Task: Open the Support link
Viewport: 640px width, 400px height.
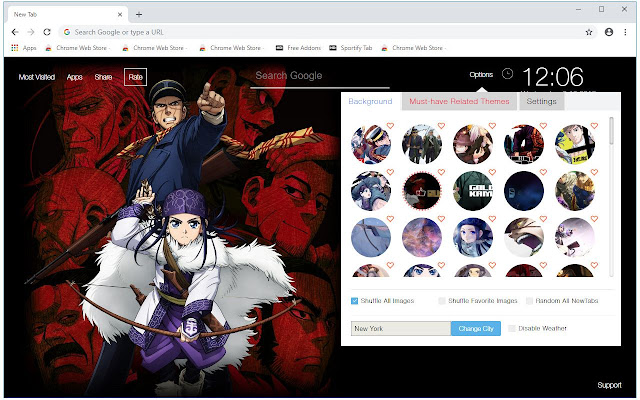Action: (609, 385)
